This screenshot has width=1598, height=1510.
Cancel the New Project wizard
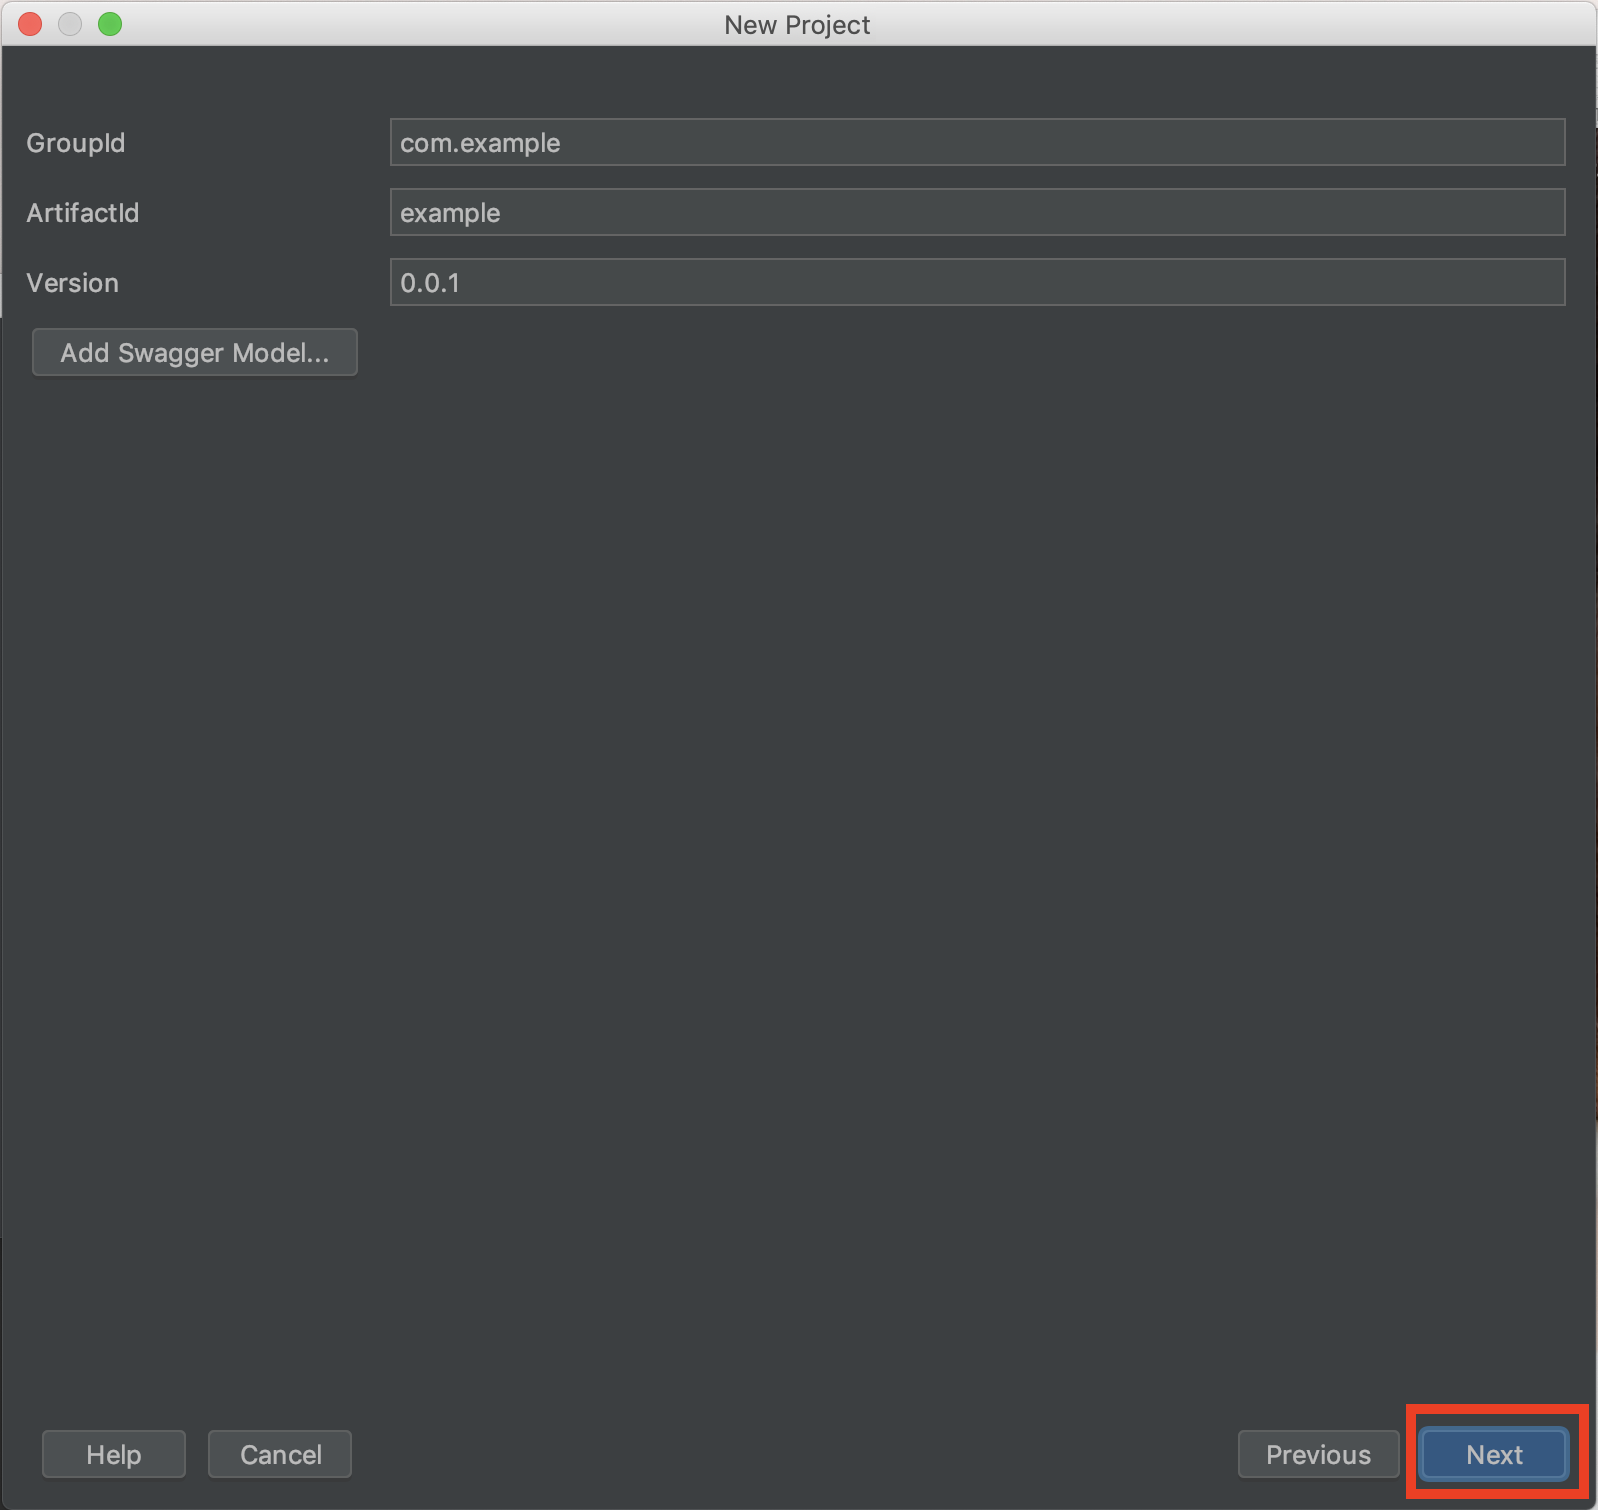[280, 1454]
